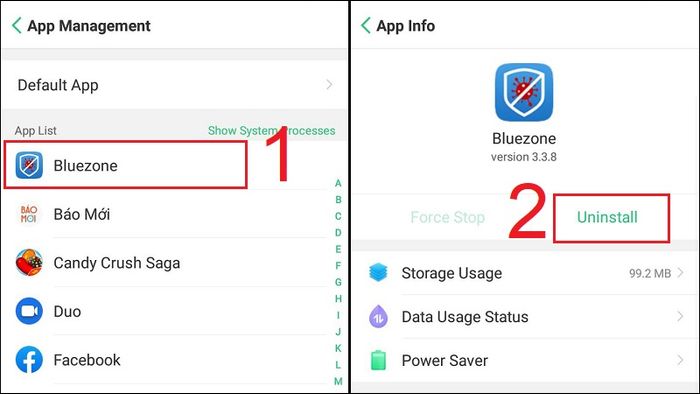
Task: Tap the large Bluezone shield icon
Action: pos(524,92)
